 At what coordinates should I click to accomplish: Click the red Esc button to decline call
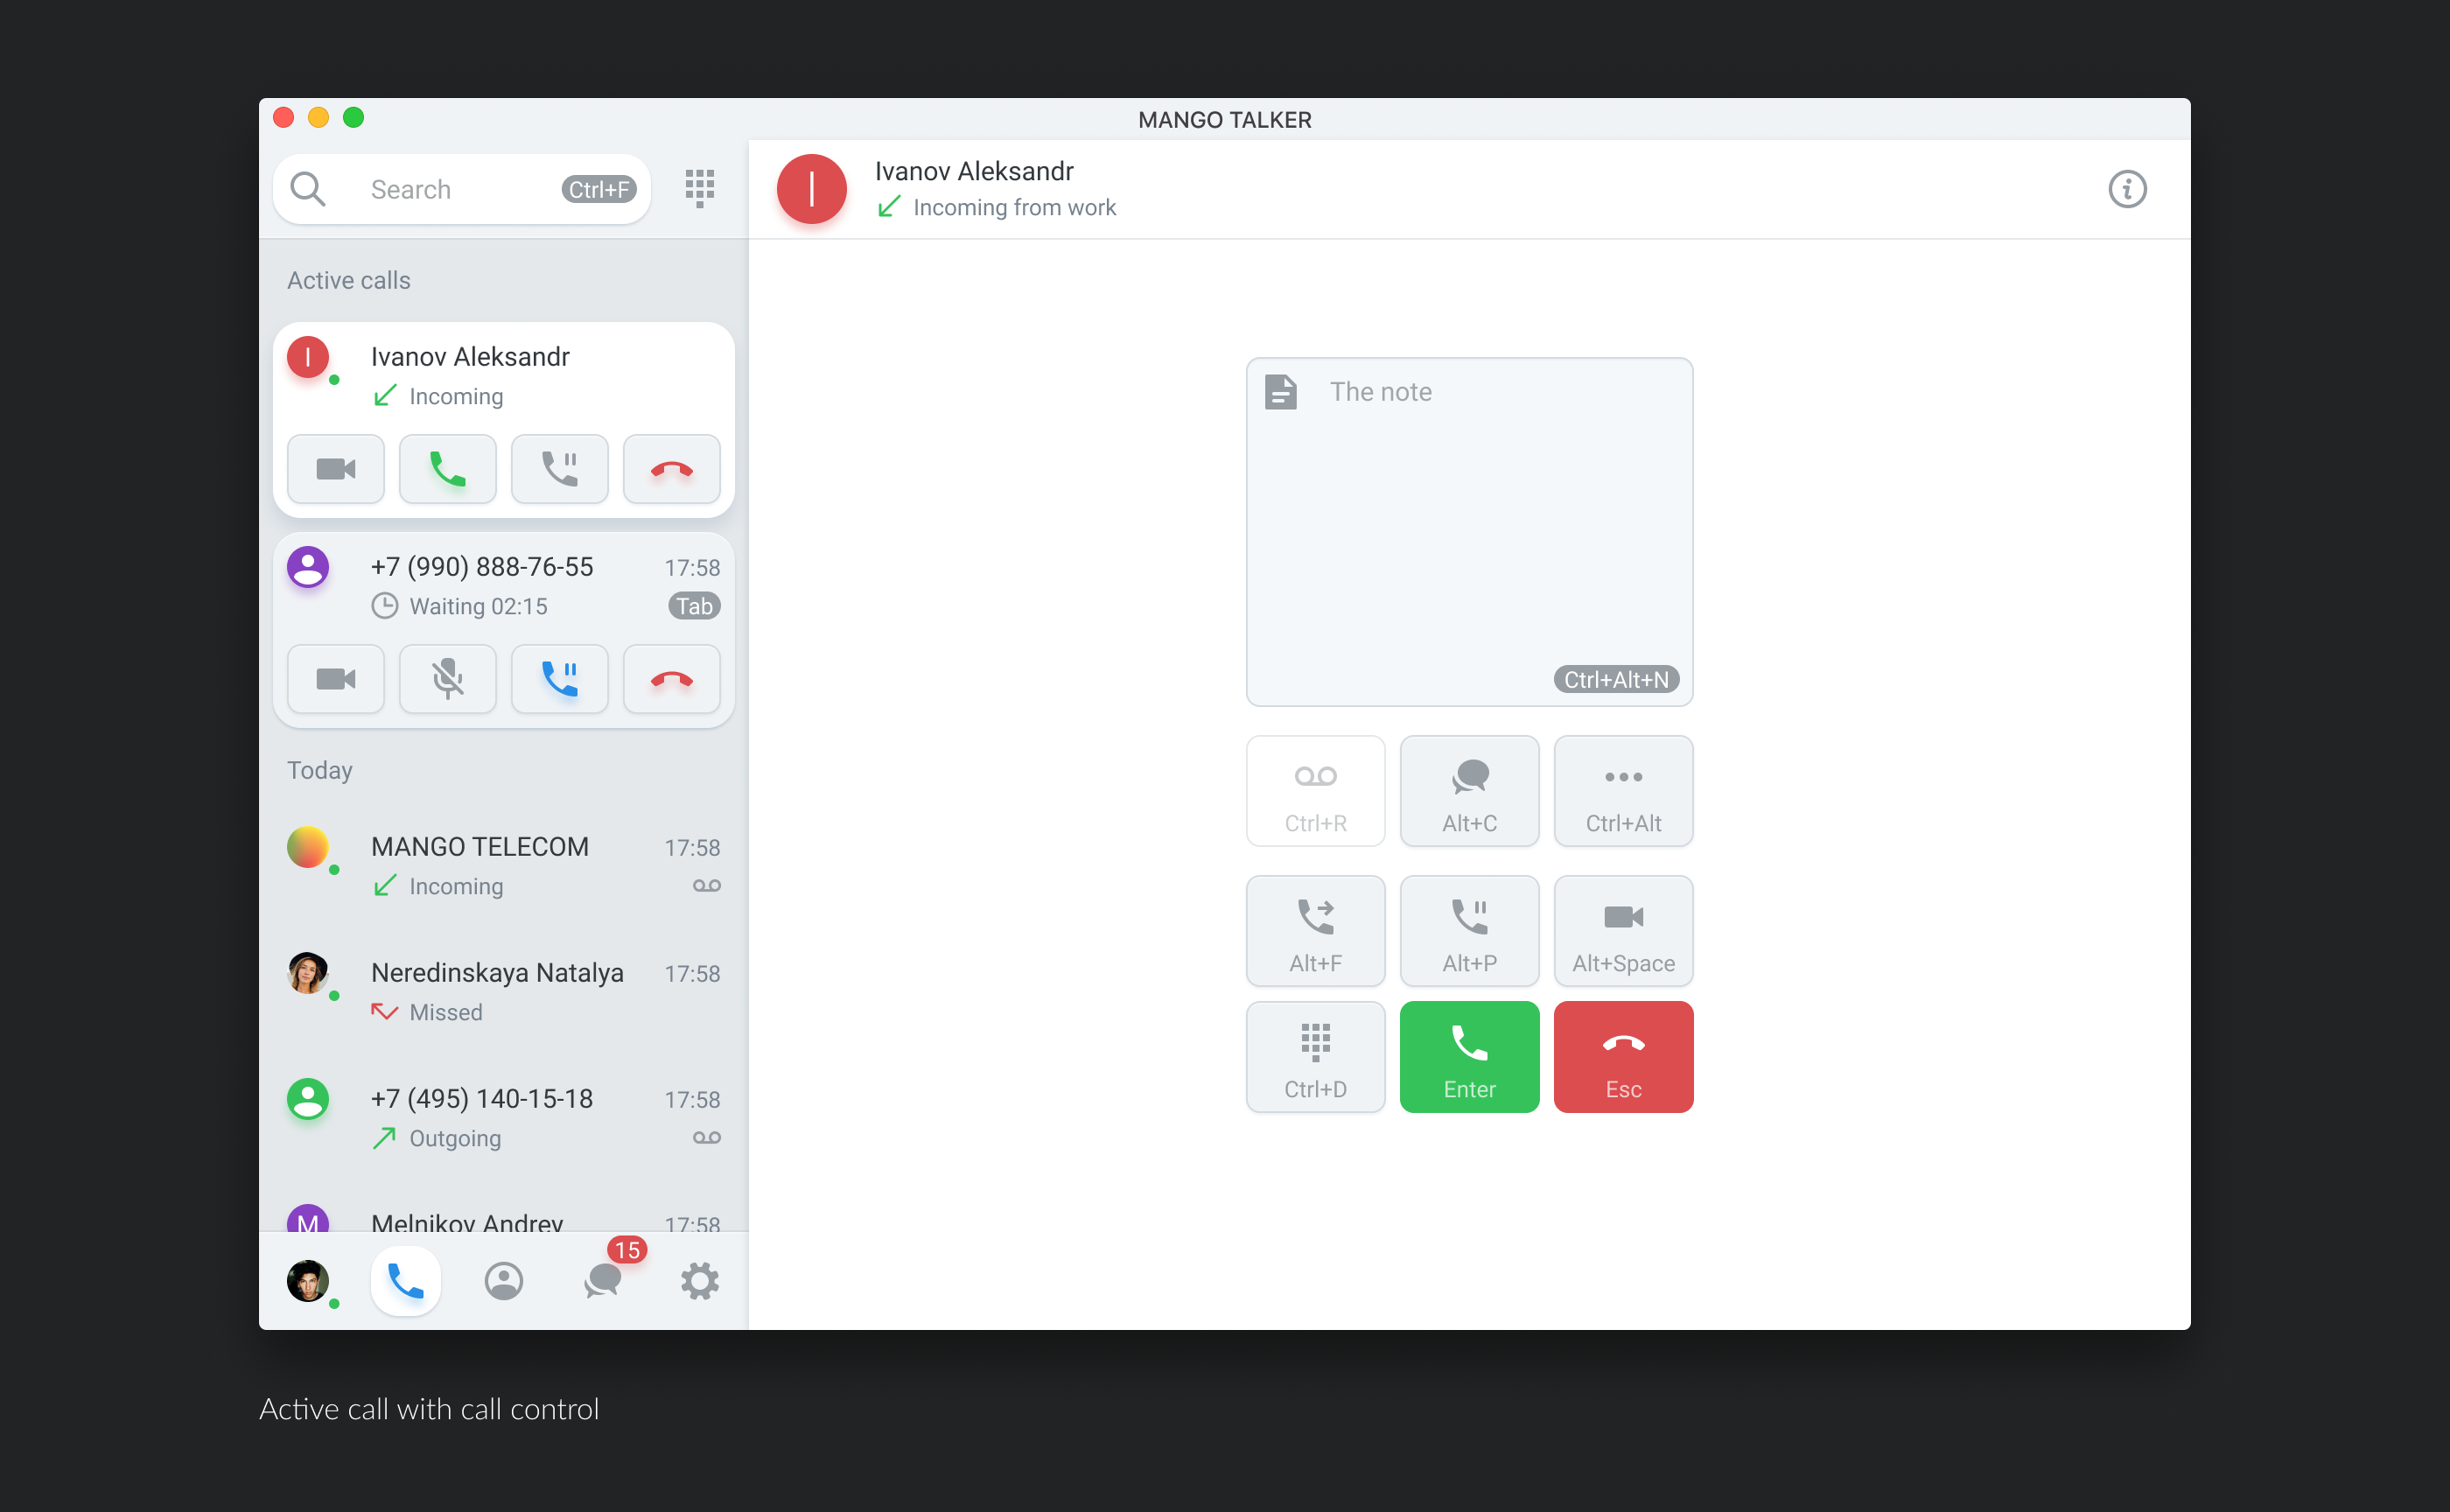(x=1620, y=1057)
